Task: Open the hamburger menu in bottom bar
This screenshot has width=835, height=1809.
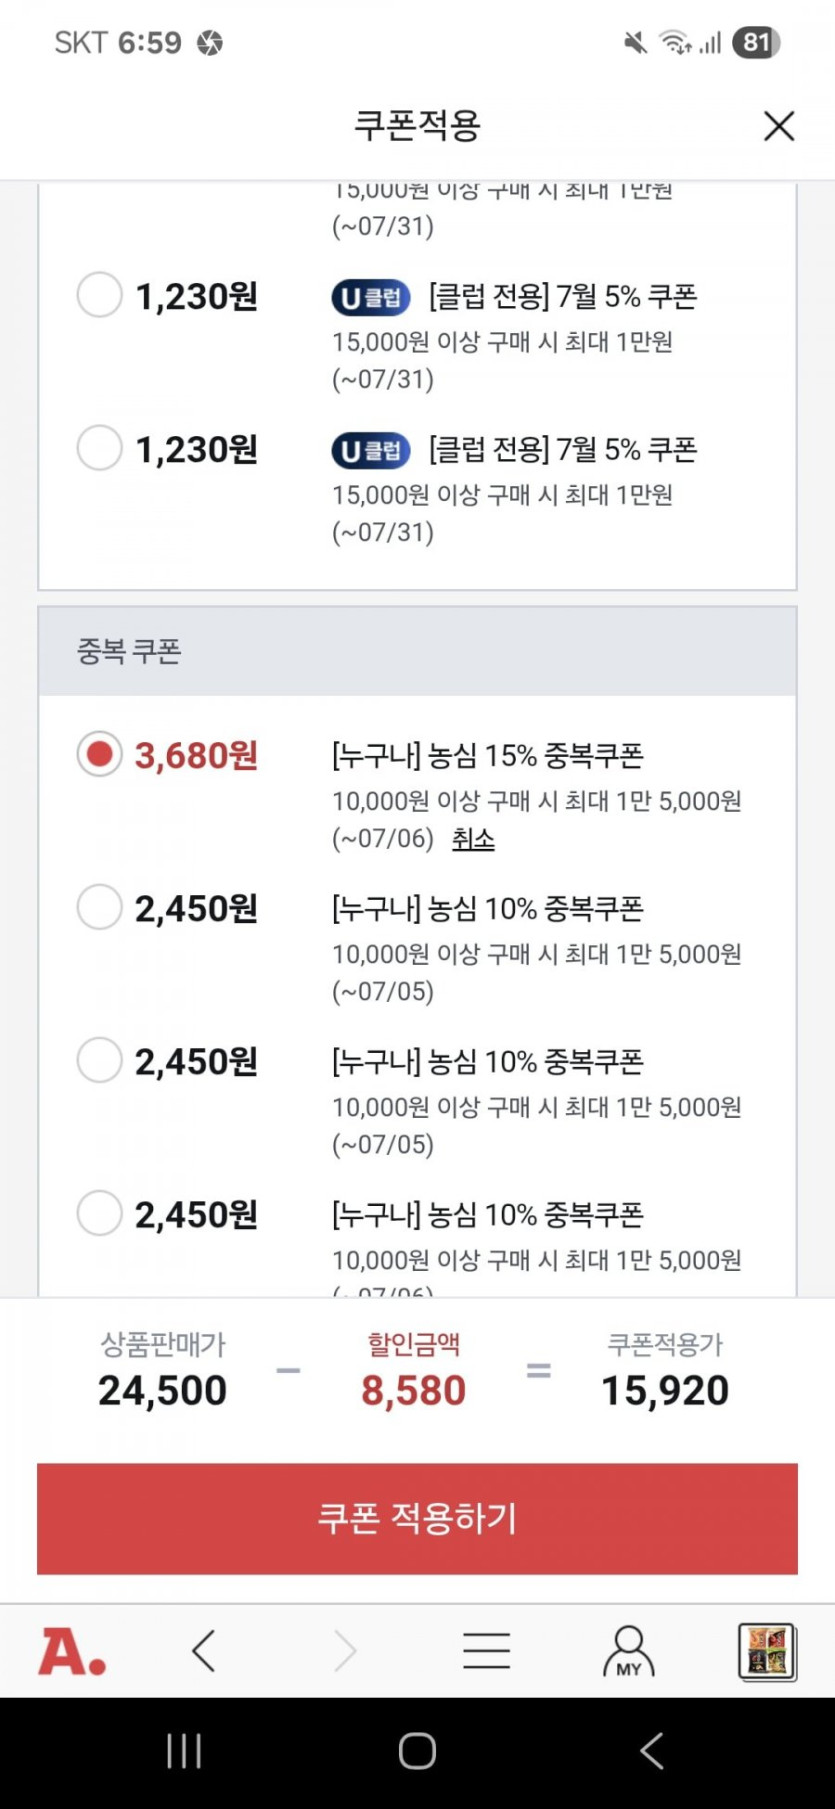Action: [x=487, y=1651]
